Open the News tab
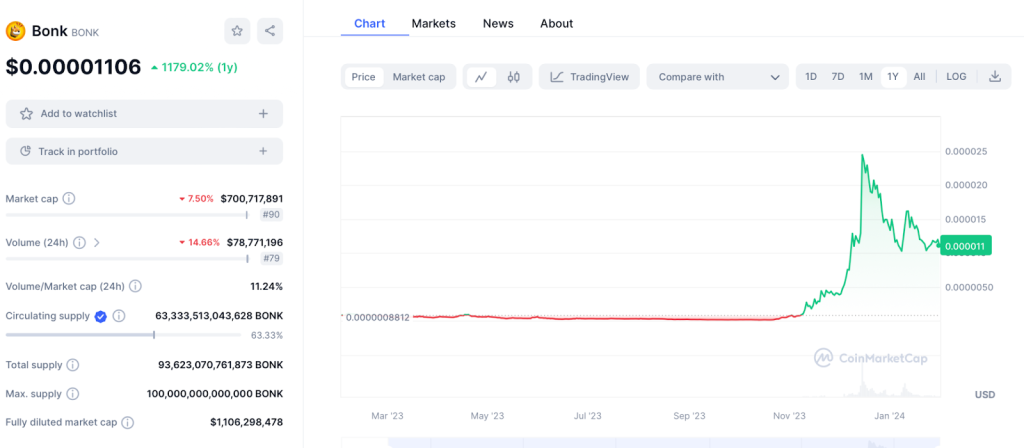Screen dimensions: 1024x448 click(498, 24)
